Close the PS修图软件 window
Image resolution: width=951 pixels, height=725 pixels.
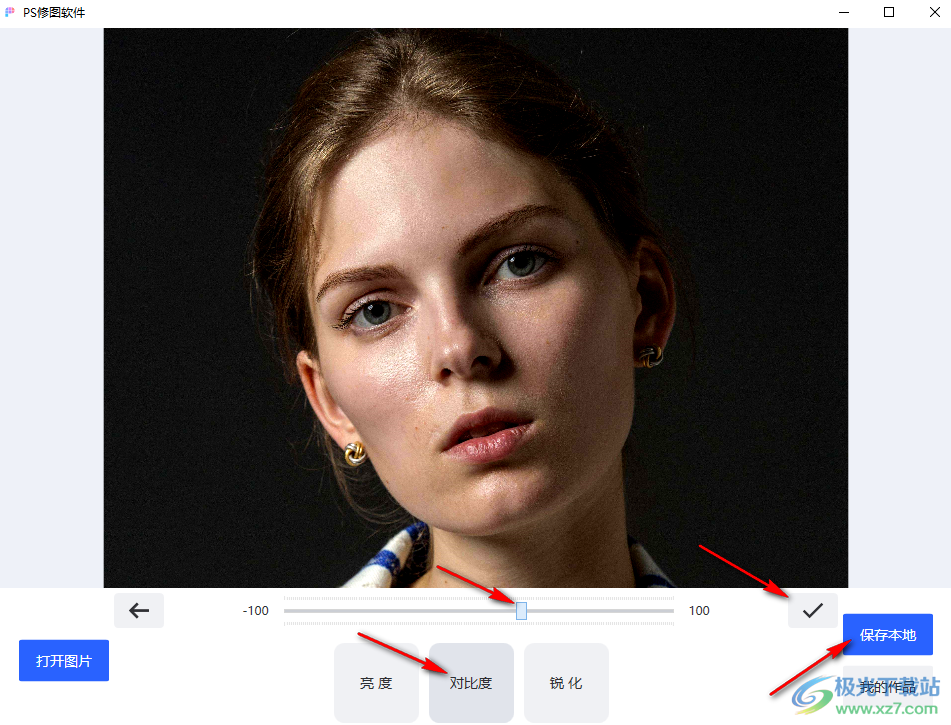(x=935, y=12)
